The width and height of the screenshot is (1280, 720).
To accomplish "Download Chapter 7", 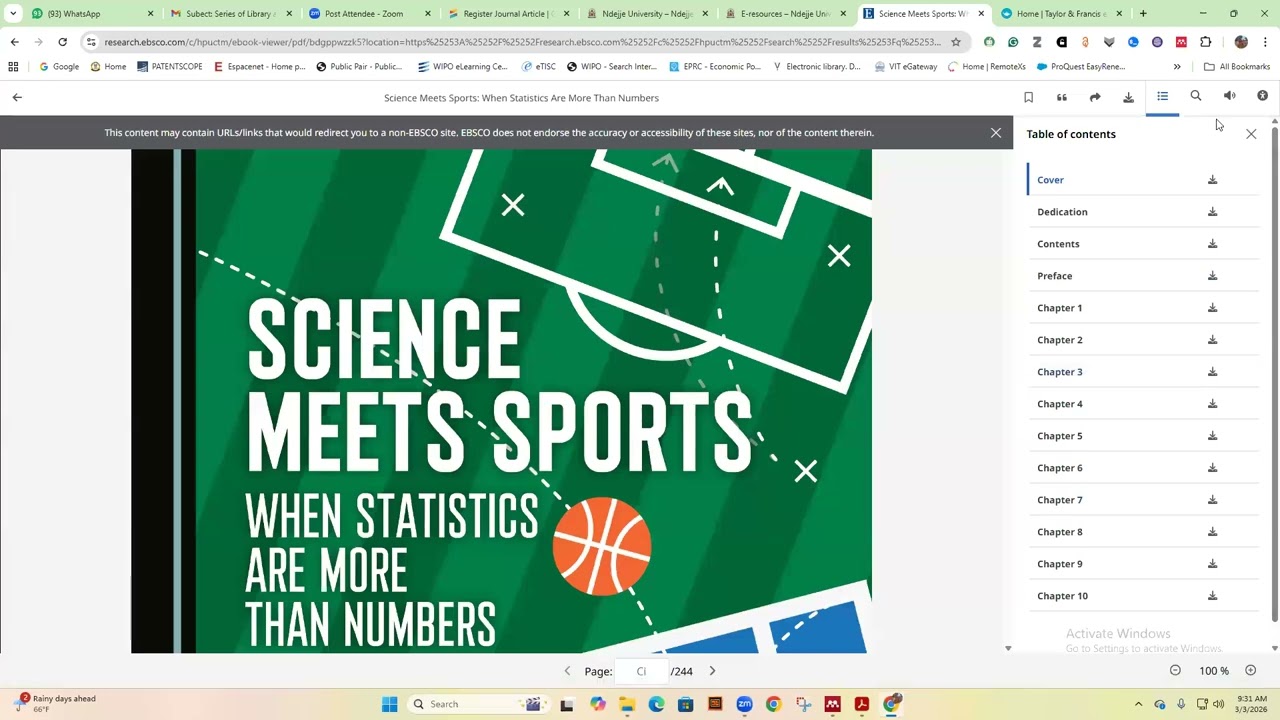I will coord(1212,500).
